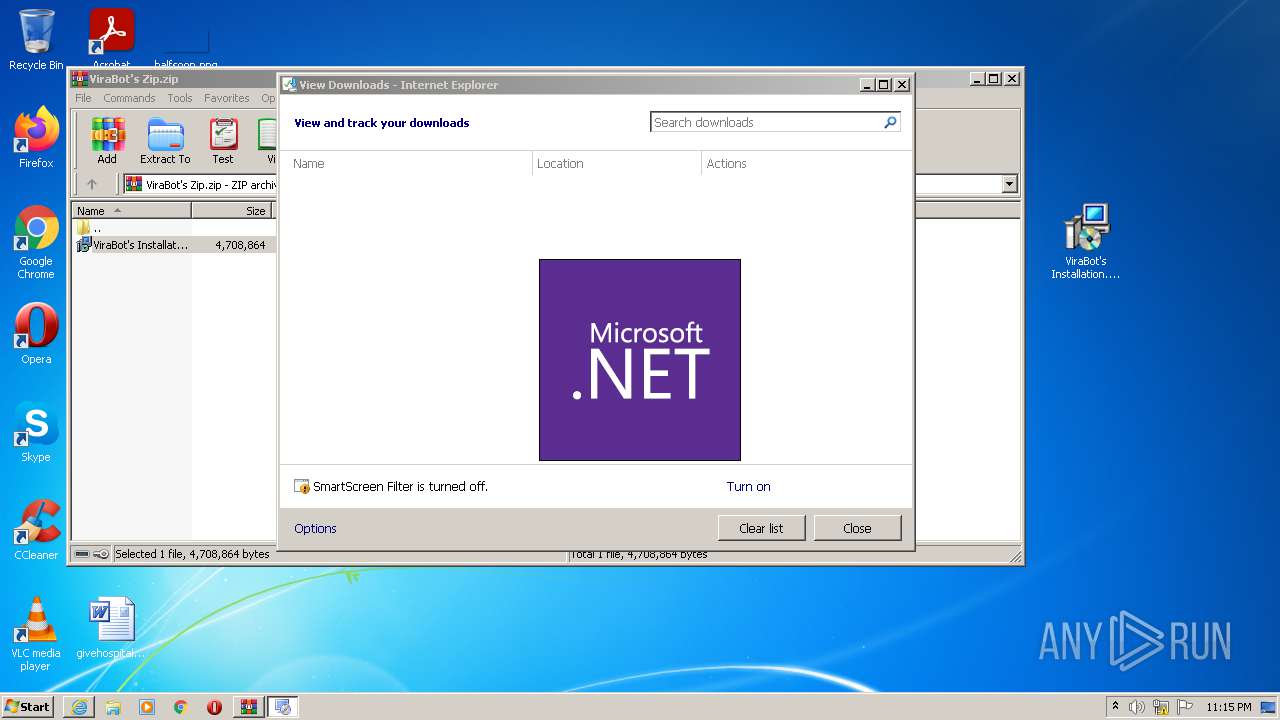Image resolution: width=1280 pixels, height=720 pixels.
Task: Open the Tools menu in WinRAR
Action: point(180,98)
